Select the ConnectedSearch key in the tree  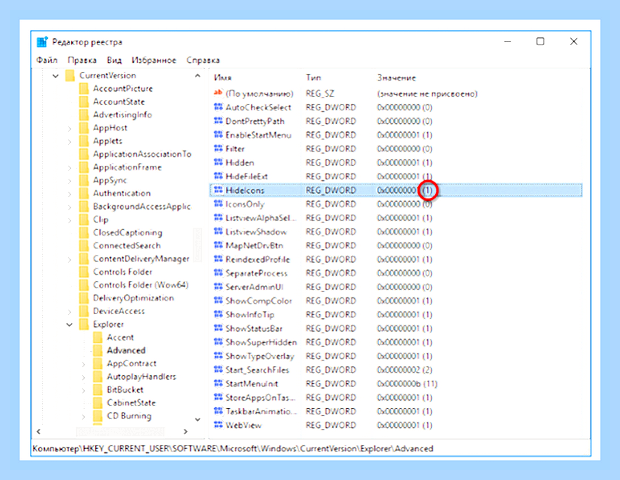(127, 246)
